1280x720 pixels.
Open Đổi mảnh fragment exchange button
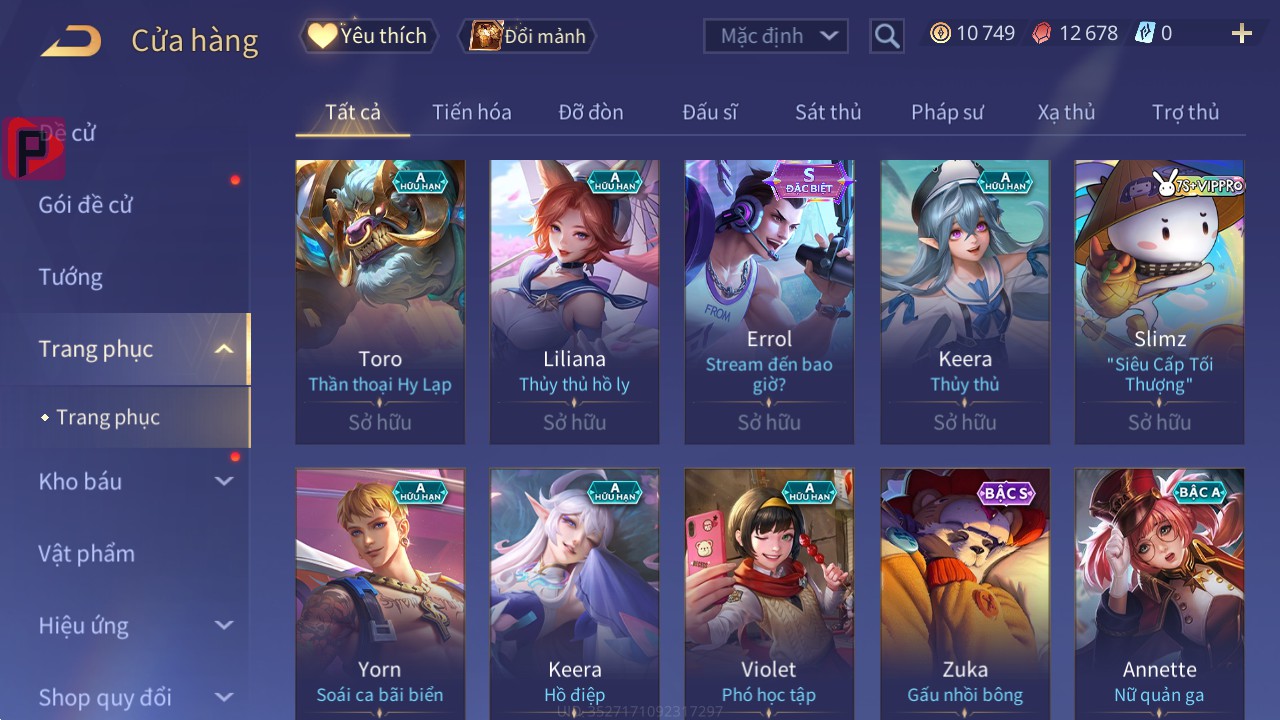click(527, 36)
